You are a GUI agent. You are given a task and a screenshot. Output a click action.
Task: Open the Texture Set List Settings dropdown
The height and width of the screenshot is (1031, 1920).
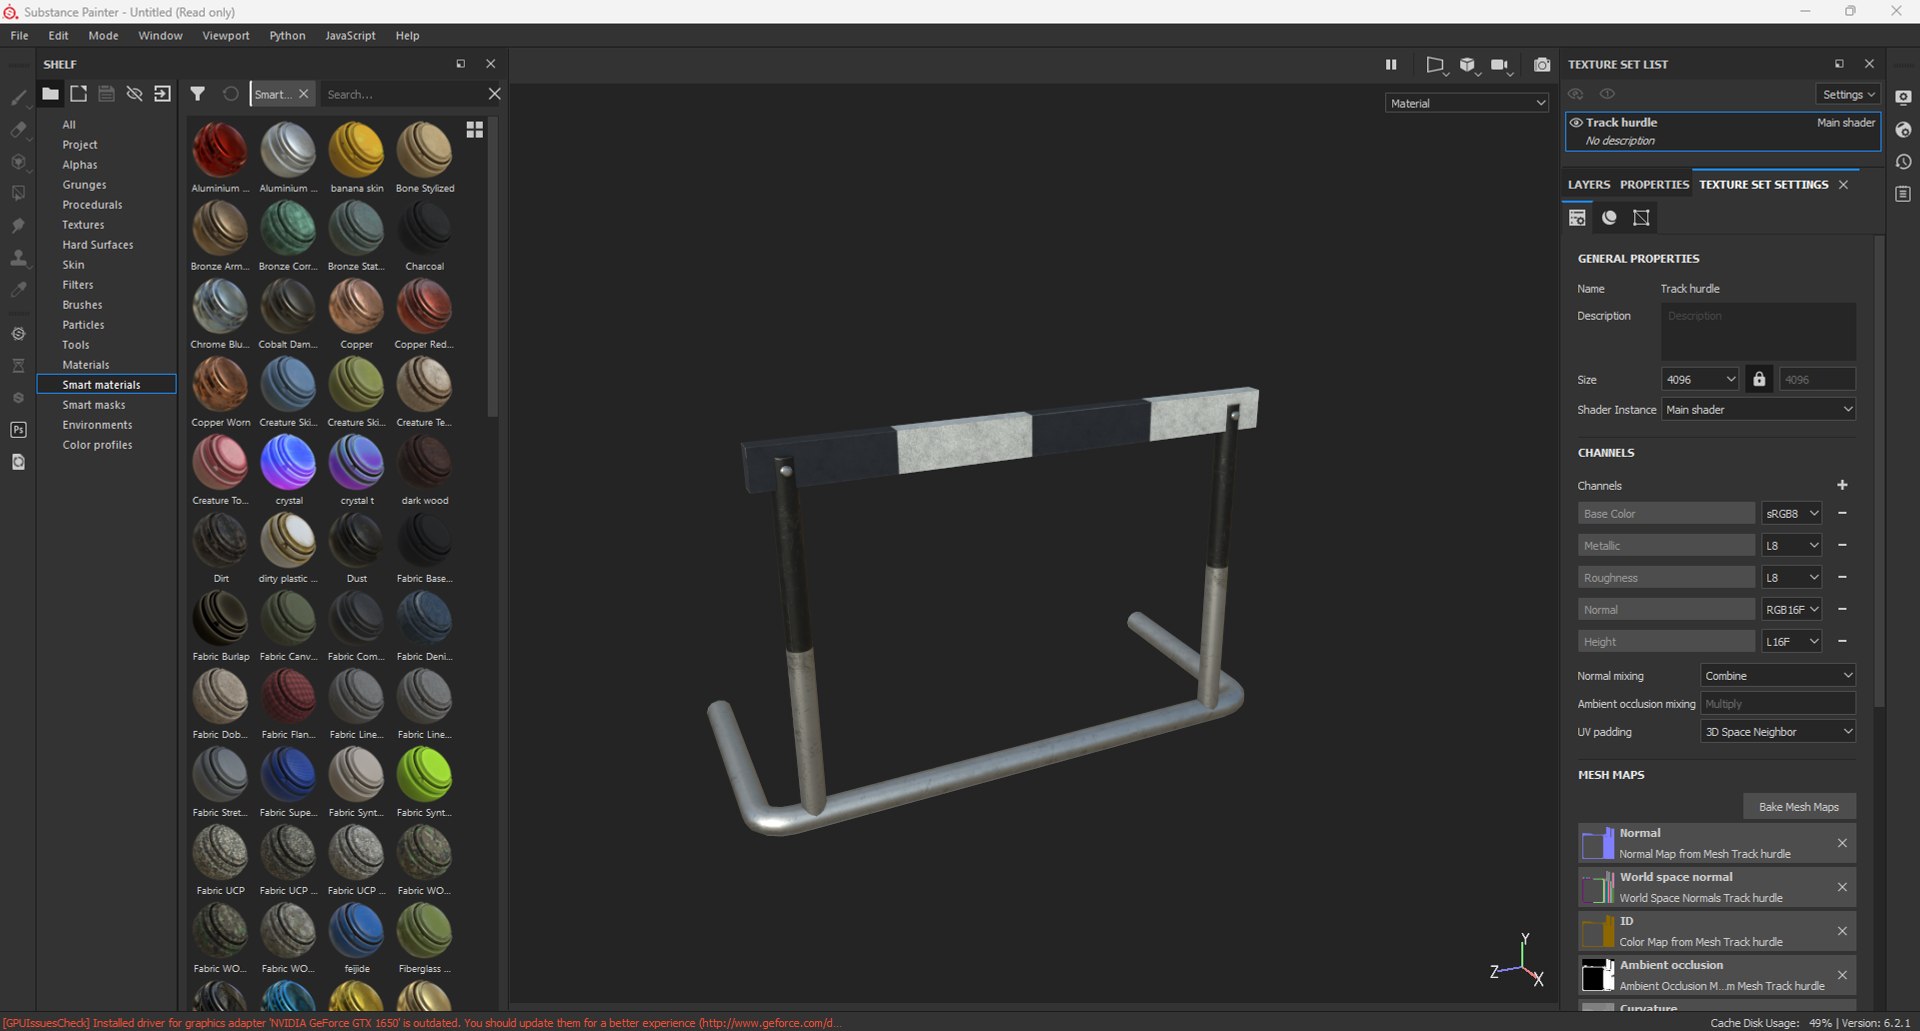(1848, 94)
